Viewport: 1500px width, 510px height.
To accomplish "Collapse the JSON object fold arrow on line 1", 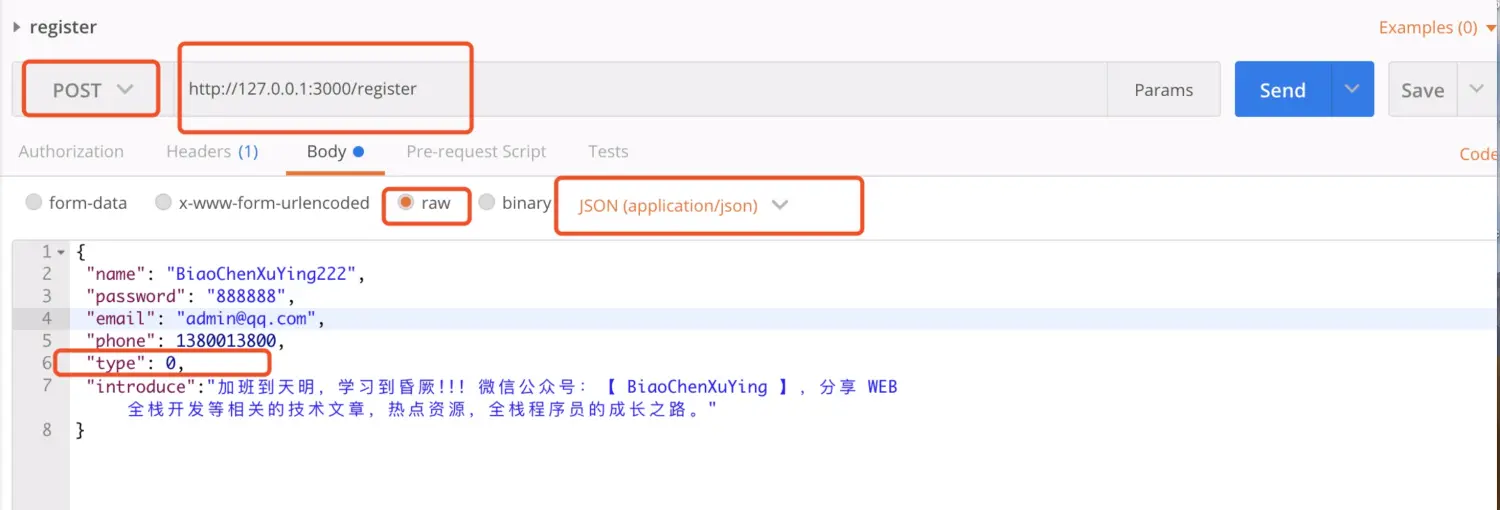I will click(62, 252).
